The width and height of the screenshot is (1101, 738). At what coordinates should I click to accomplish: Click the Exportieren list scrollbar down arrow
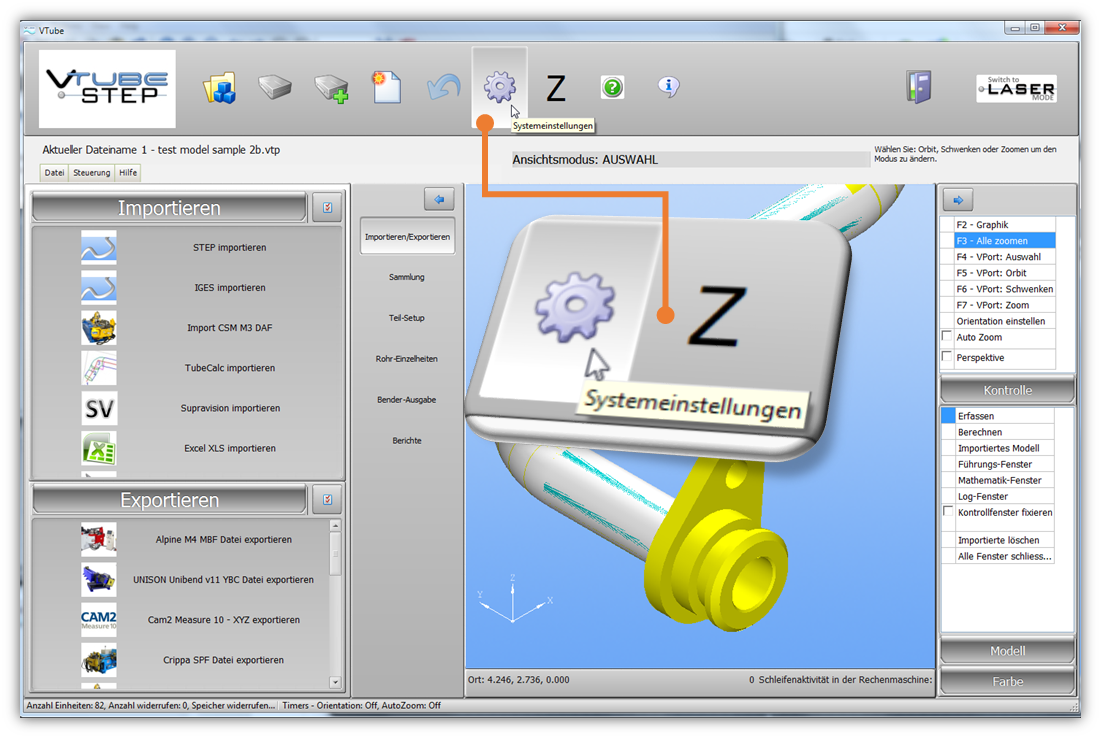click(335, 681)
